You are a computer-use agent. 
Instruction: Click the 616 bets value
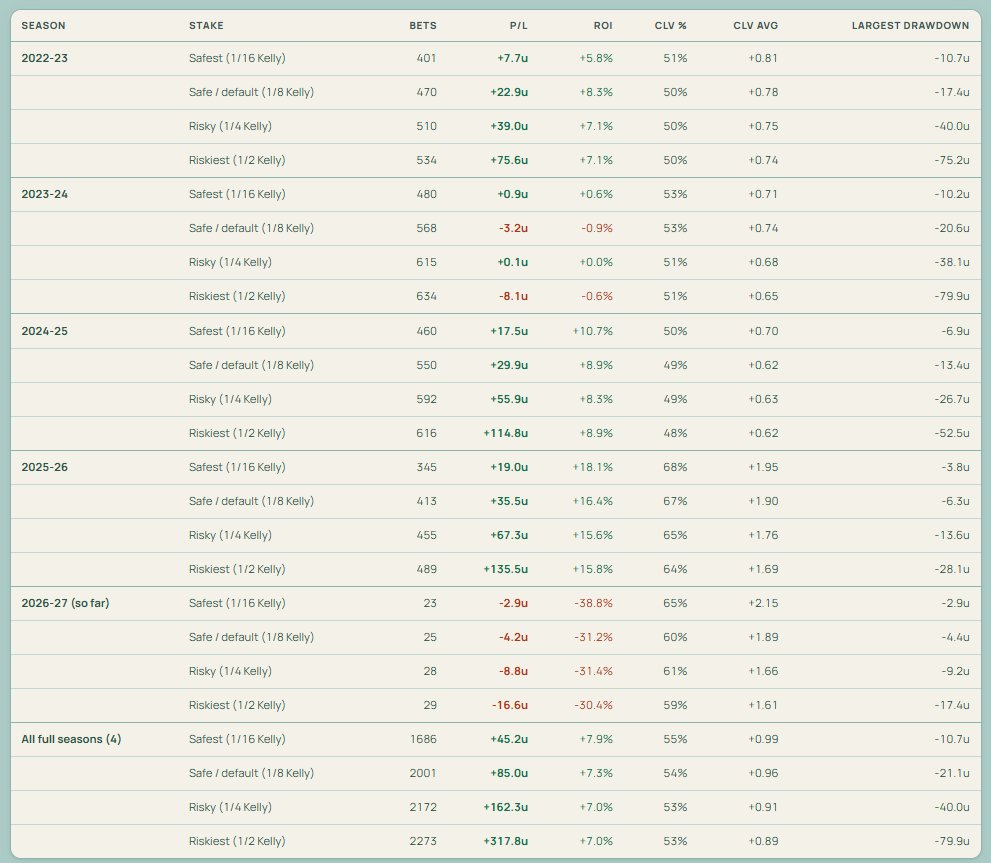click(427, 433)
